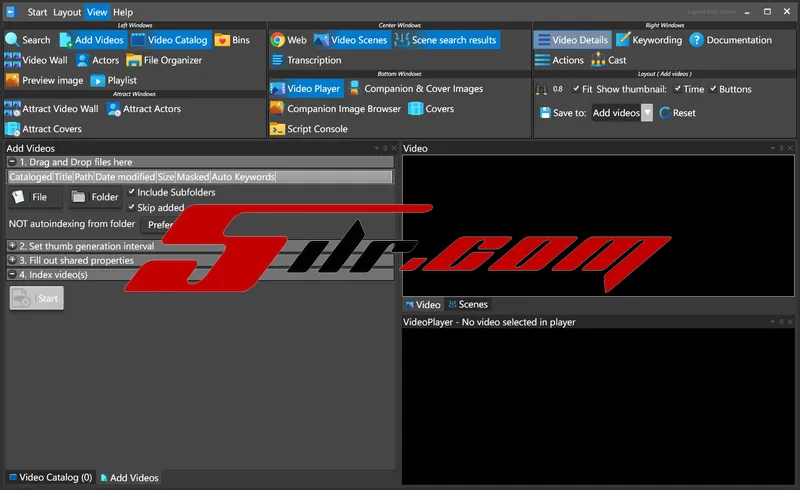Open the Help menu
800x490 pixels.
point(123,12)
